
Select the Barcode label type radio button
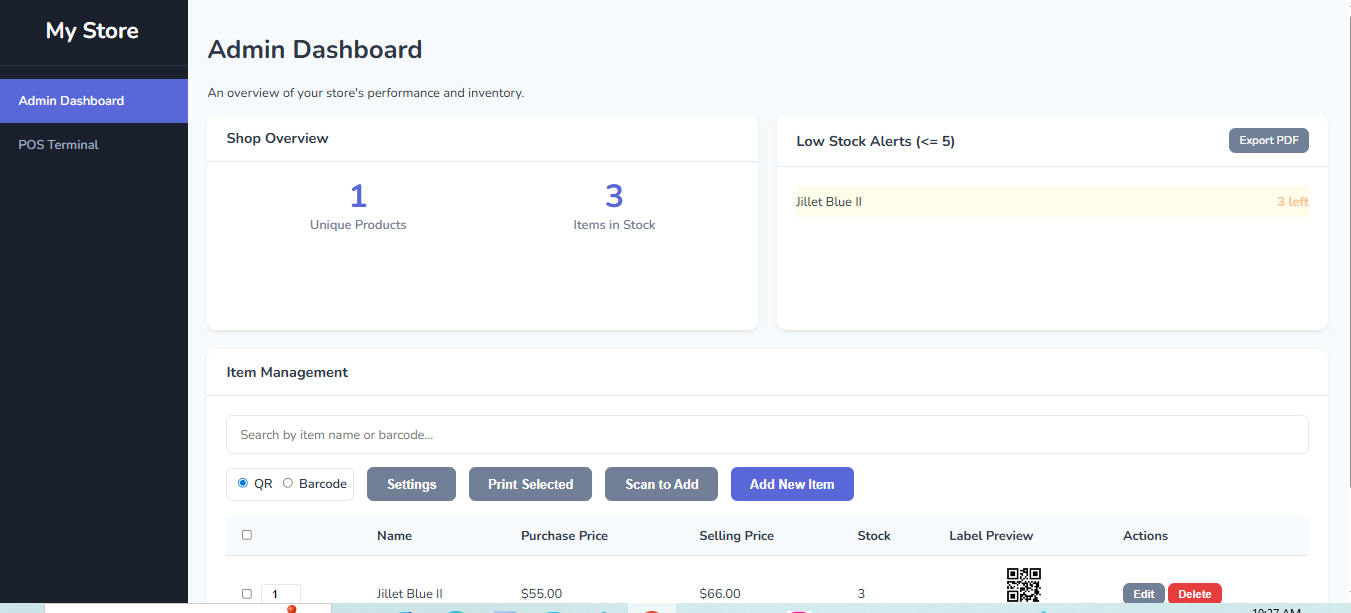tap(288, 483)
